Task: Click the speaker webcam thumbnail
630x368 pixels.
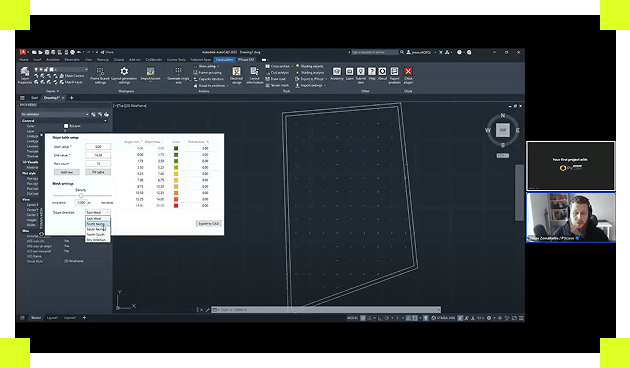Action: (571, 217)
